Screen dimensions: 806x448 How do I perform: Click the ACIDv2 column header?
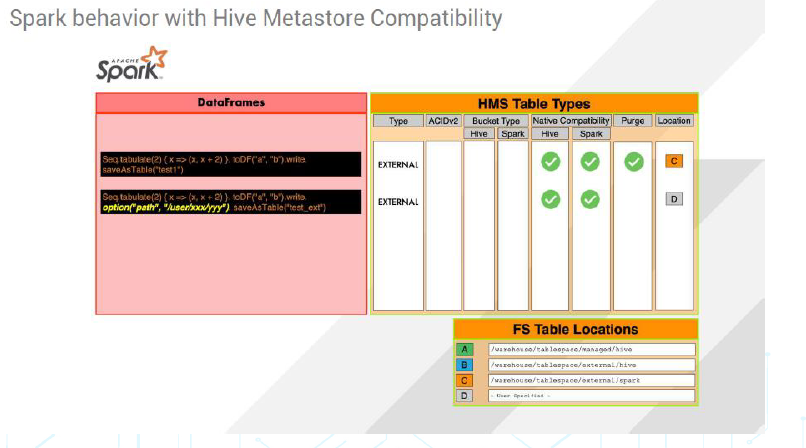pyautogui.click(x=443, y=120)
